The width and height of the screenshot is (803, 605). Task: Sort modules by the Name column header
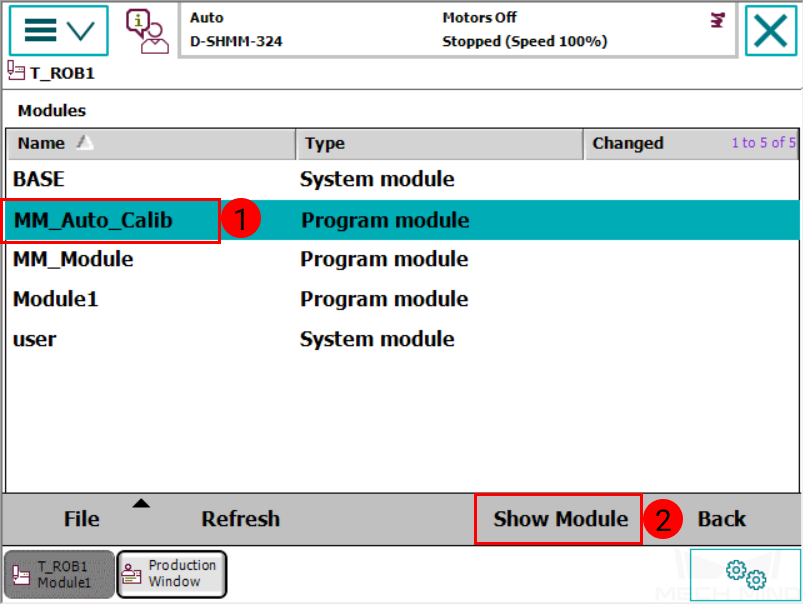tap(151, 143)
